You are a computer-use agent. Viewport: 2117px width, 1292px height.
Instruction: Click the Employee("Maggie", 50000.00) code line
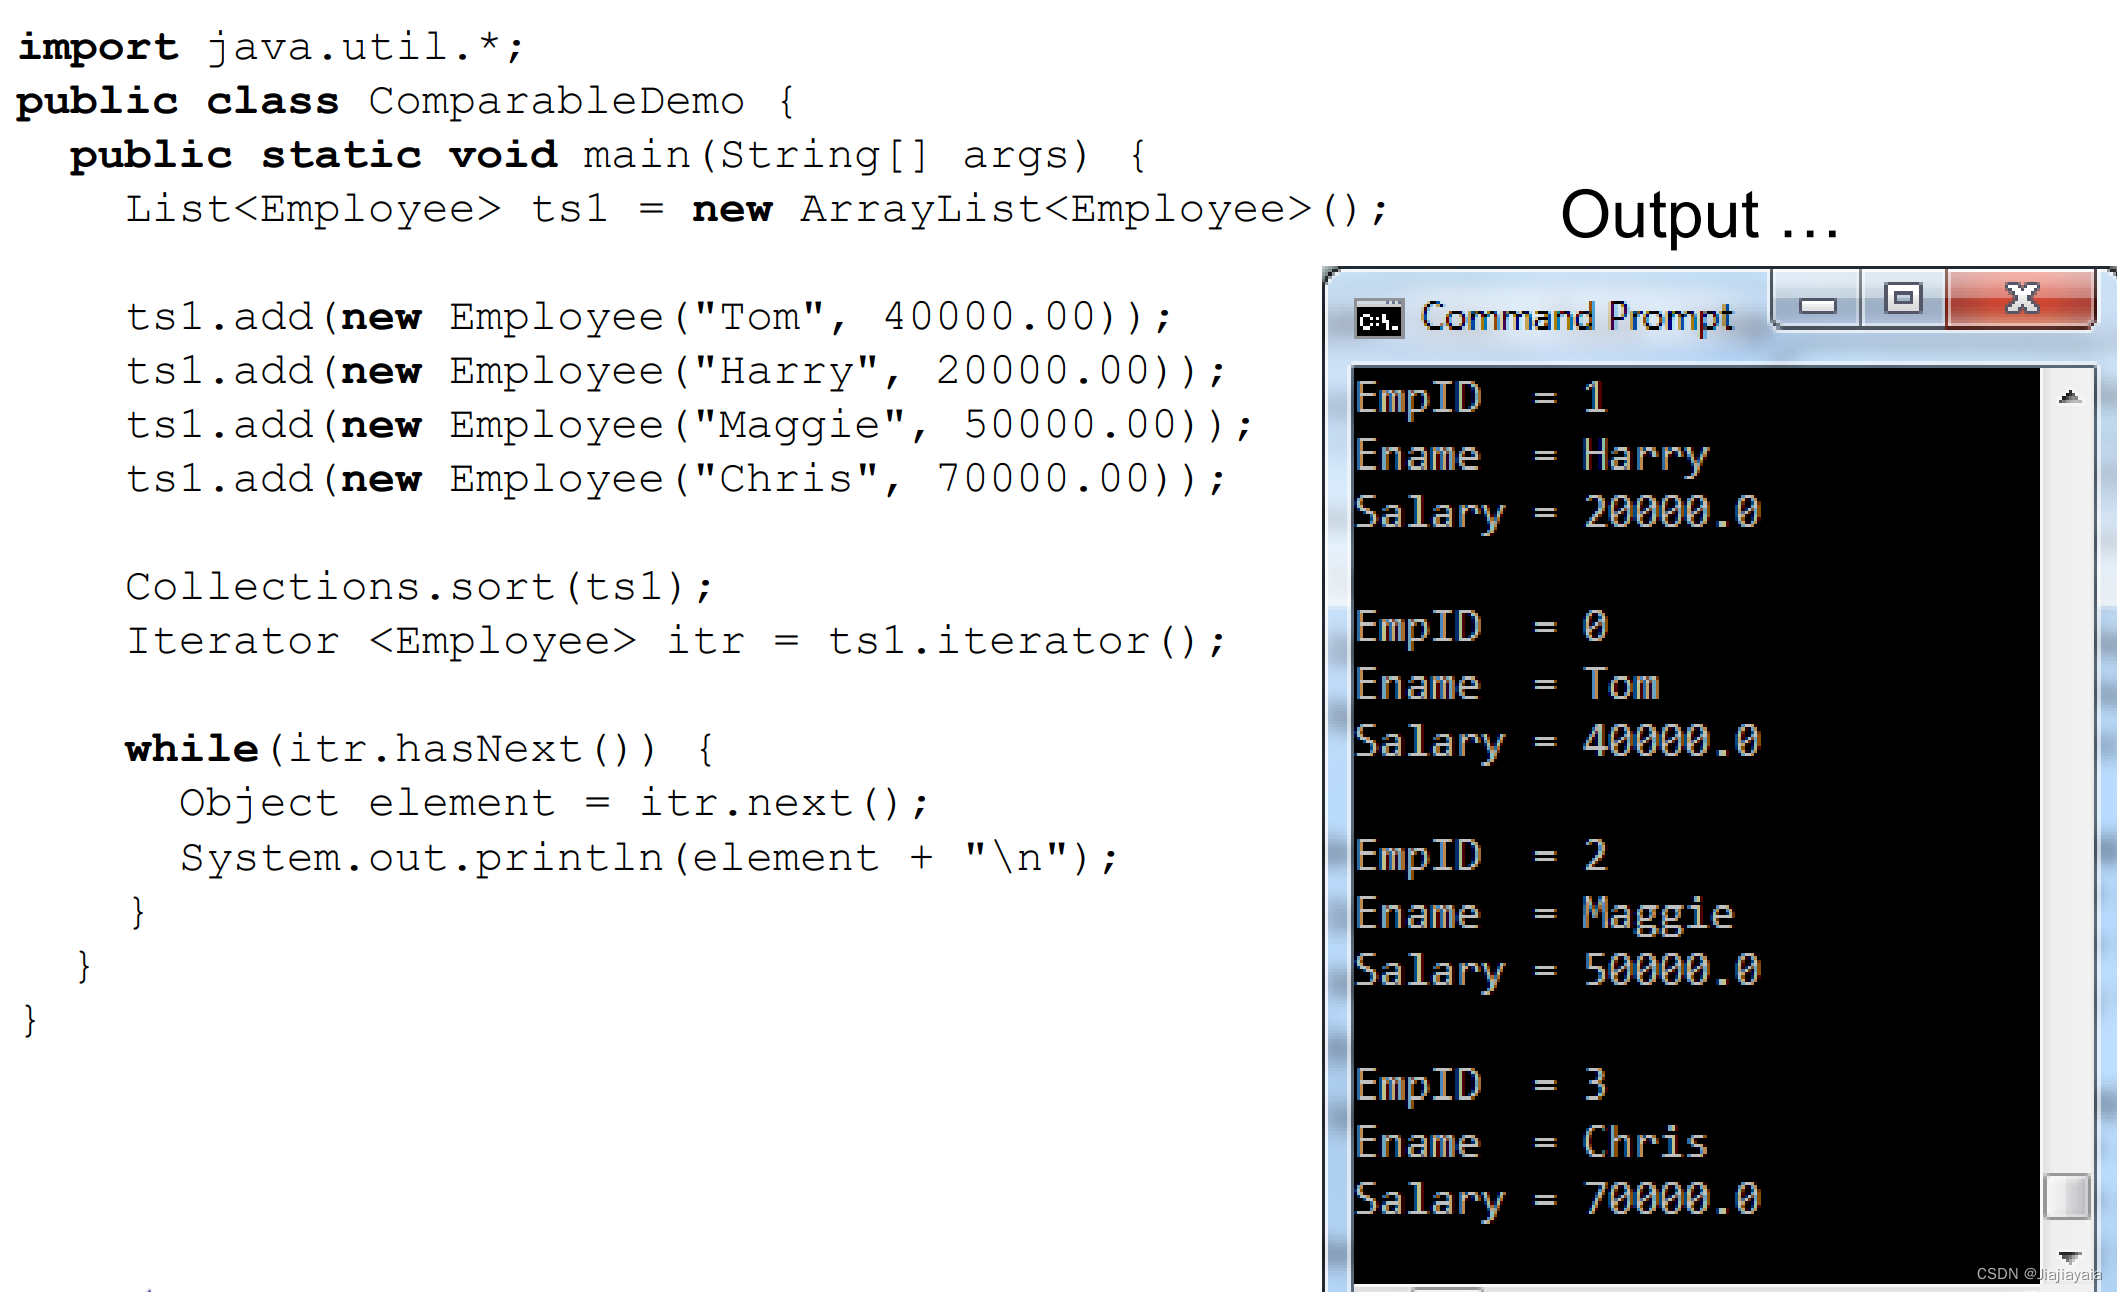click(x=688, y=425)
